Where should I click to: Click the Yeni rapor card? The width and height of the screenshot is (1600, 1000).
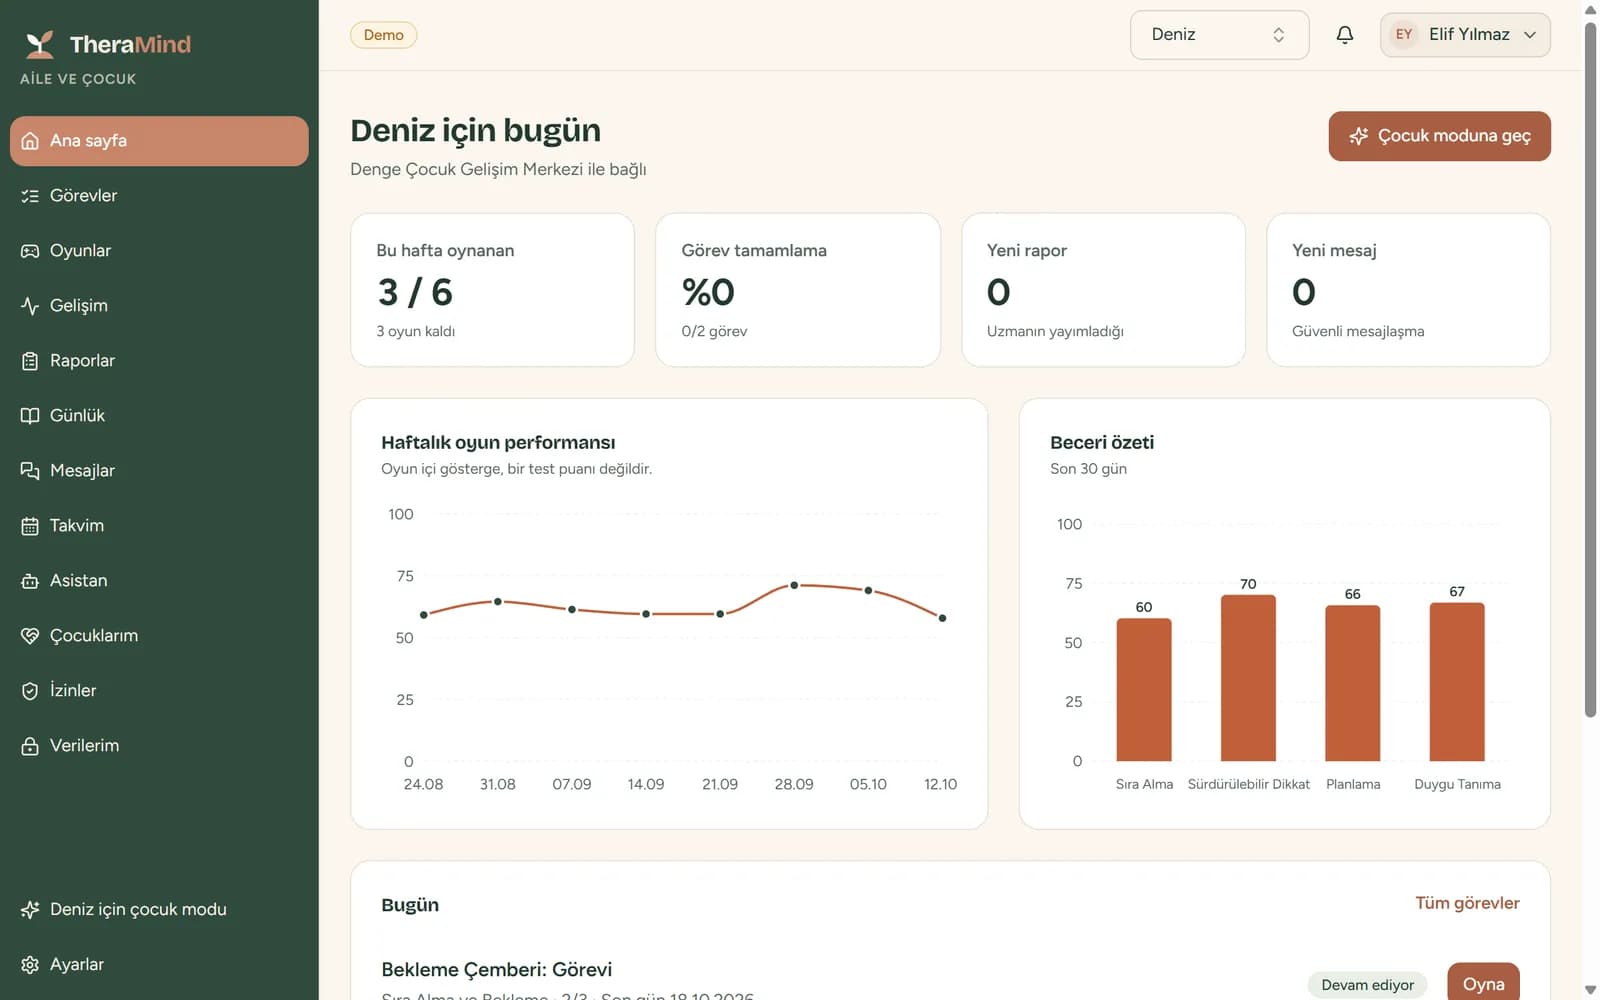[1103, 290]
